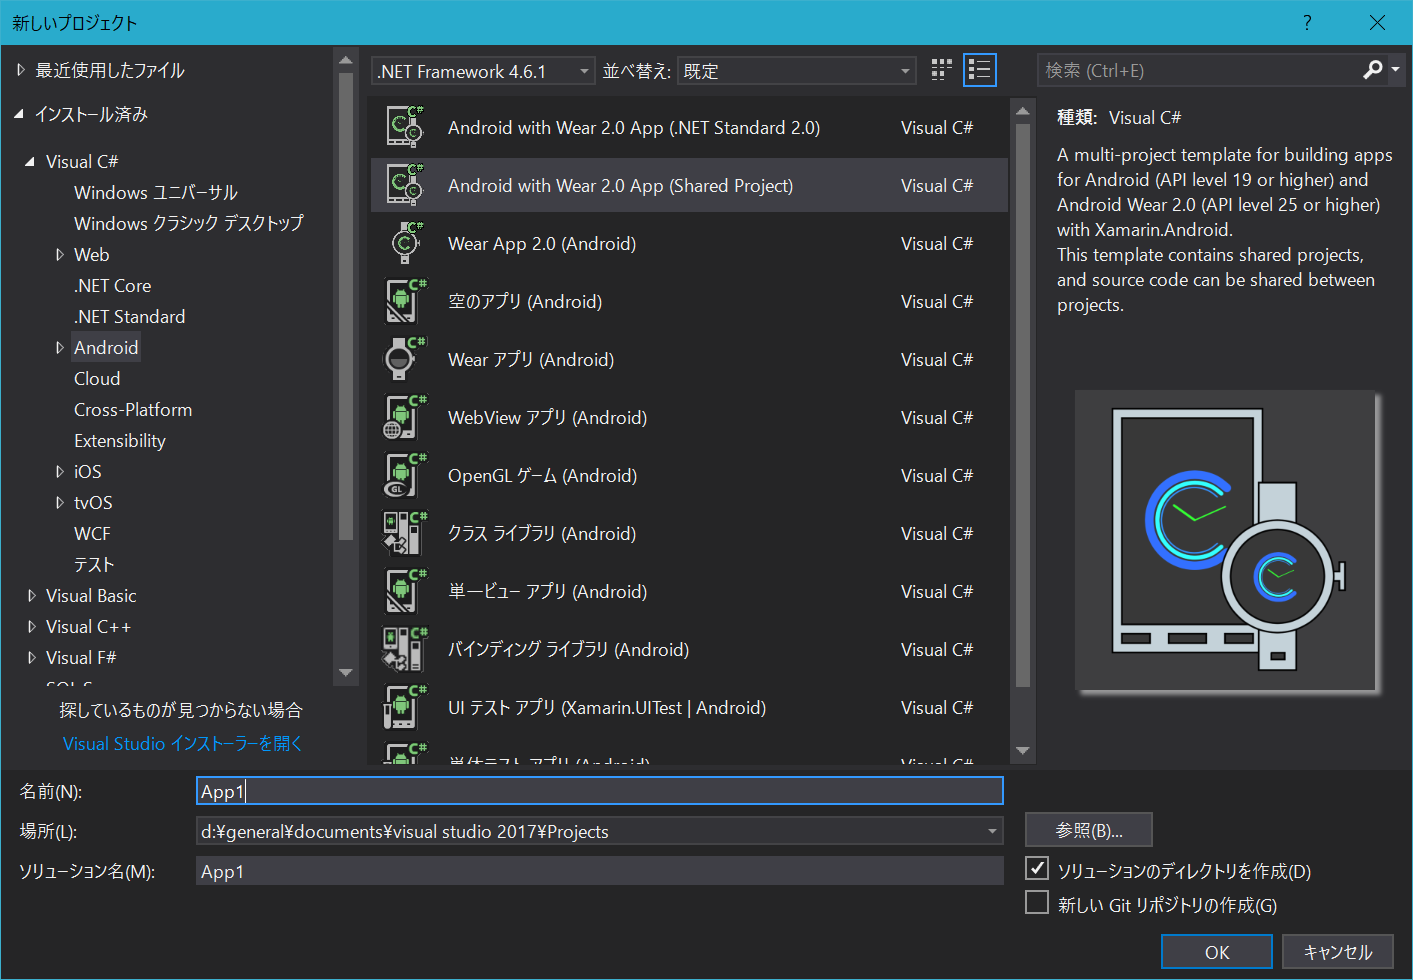1413x980 pixels.
Task: Click the ソリューション名 field
Action: pyautogui.click(x=600, y=871)
